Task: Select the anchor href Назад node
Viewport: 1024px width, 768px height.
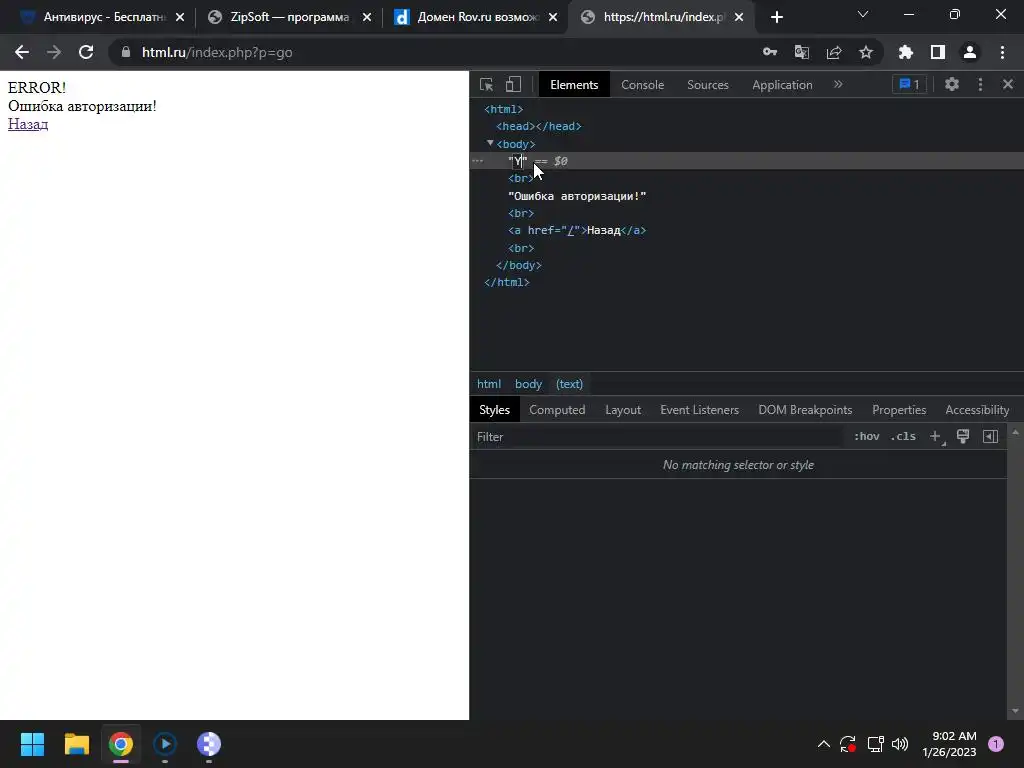Action: click(x=577, y=231)
